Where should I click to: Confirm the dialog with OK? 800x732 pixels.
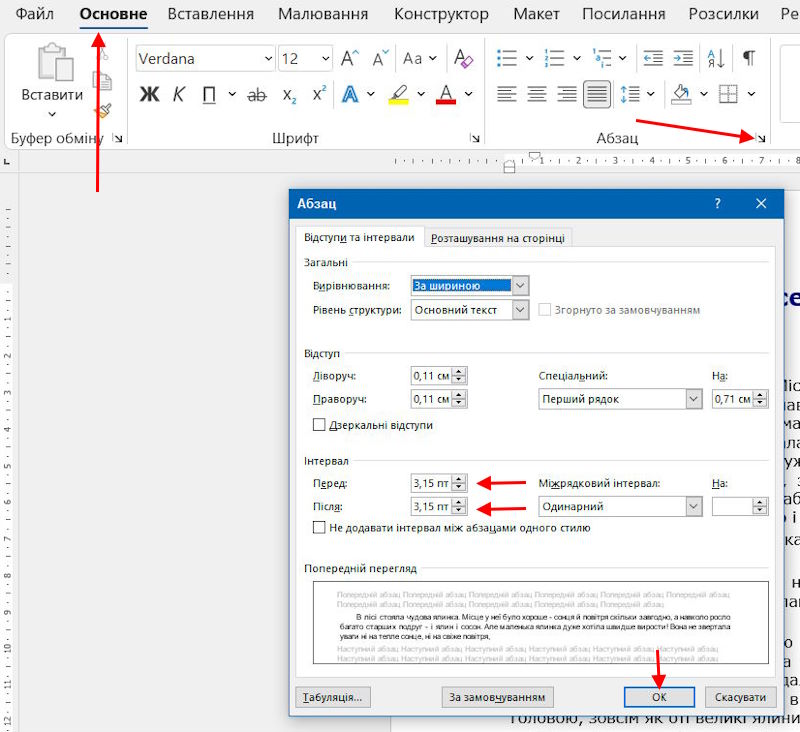coord(659,697)
